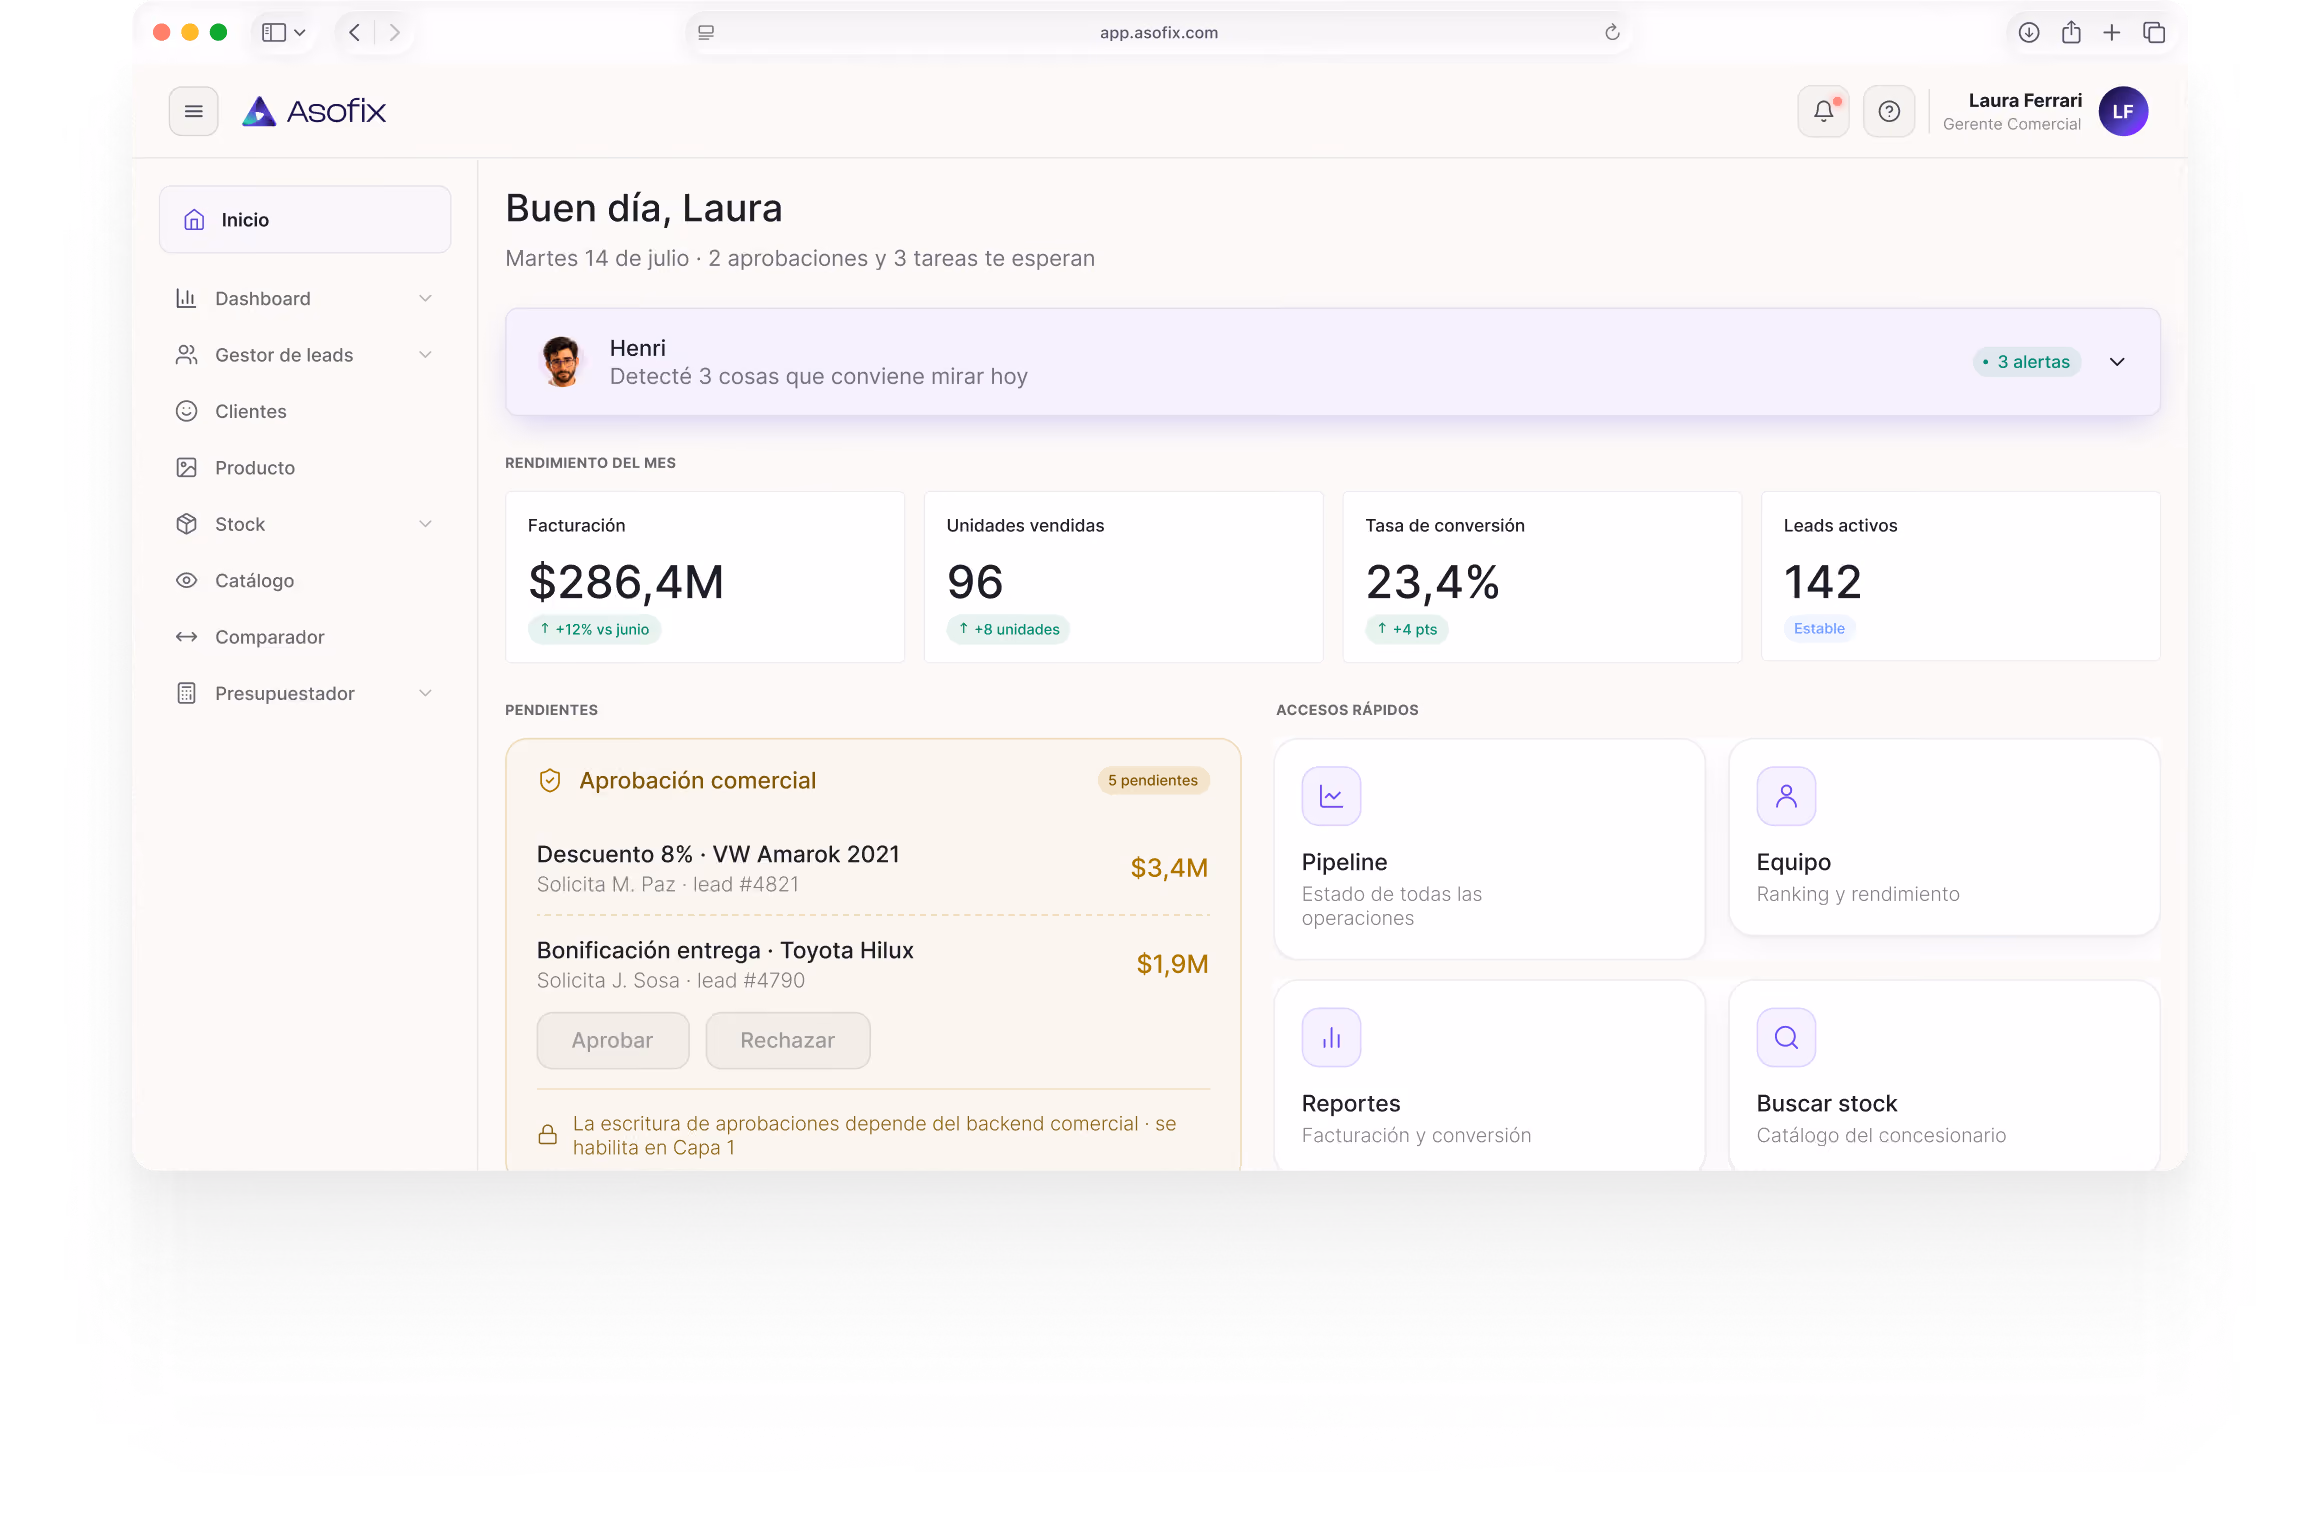Click the Comparador arrows icon
2320x1529 pixels.
187,637
